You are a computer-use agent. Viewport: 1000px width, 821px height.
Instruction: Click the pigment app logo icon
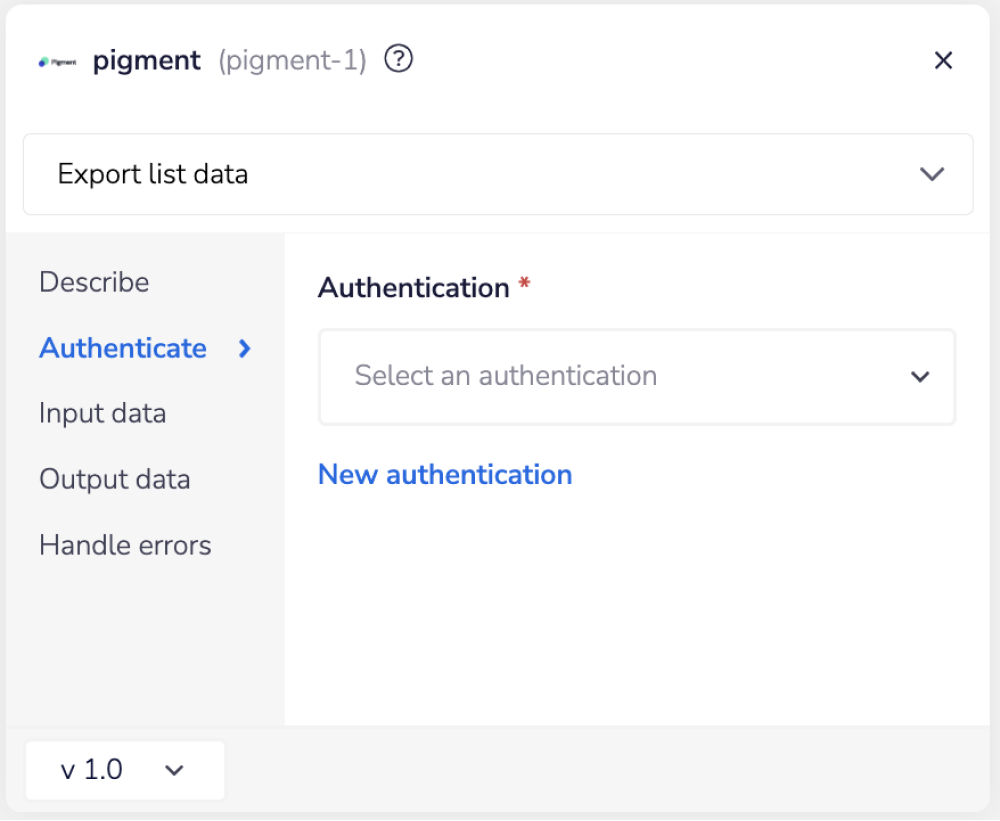click(x=57, y=60)
